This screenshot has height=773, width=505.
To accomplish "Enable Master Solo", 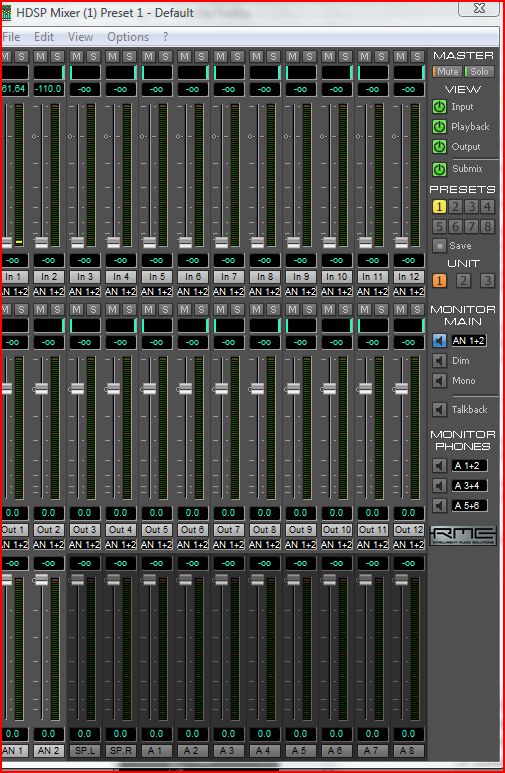I will click(x=479, y=71).
